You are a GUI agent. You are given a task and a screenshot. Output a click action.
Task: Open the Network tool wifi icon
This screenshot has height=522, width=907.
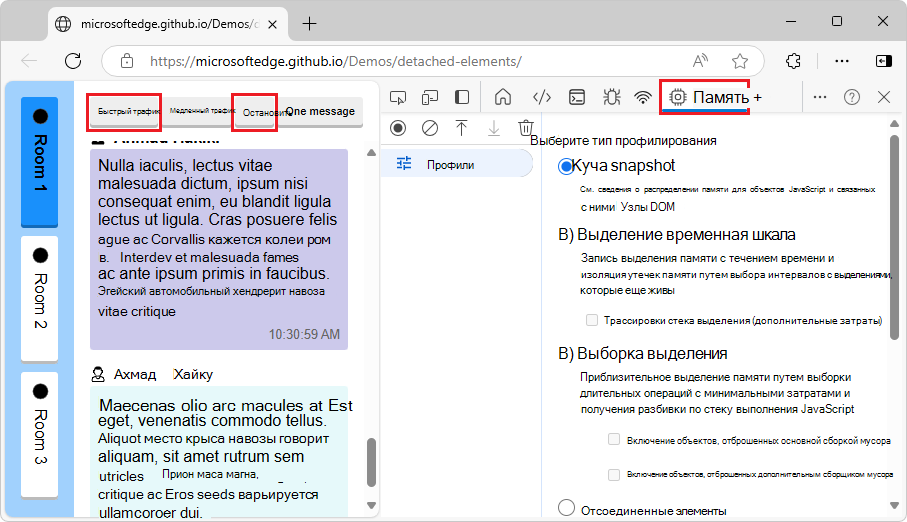pyautogui.click(x=643, y=97)
